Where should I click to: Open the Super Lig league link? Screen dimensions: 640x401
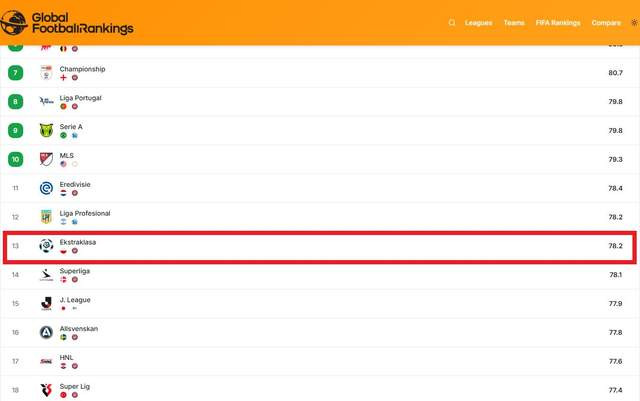click(x=75, y=386)
